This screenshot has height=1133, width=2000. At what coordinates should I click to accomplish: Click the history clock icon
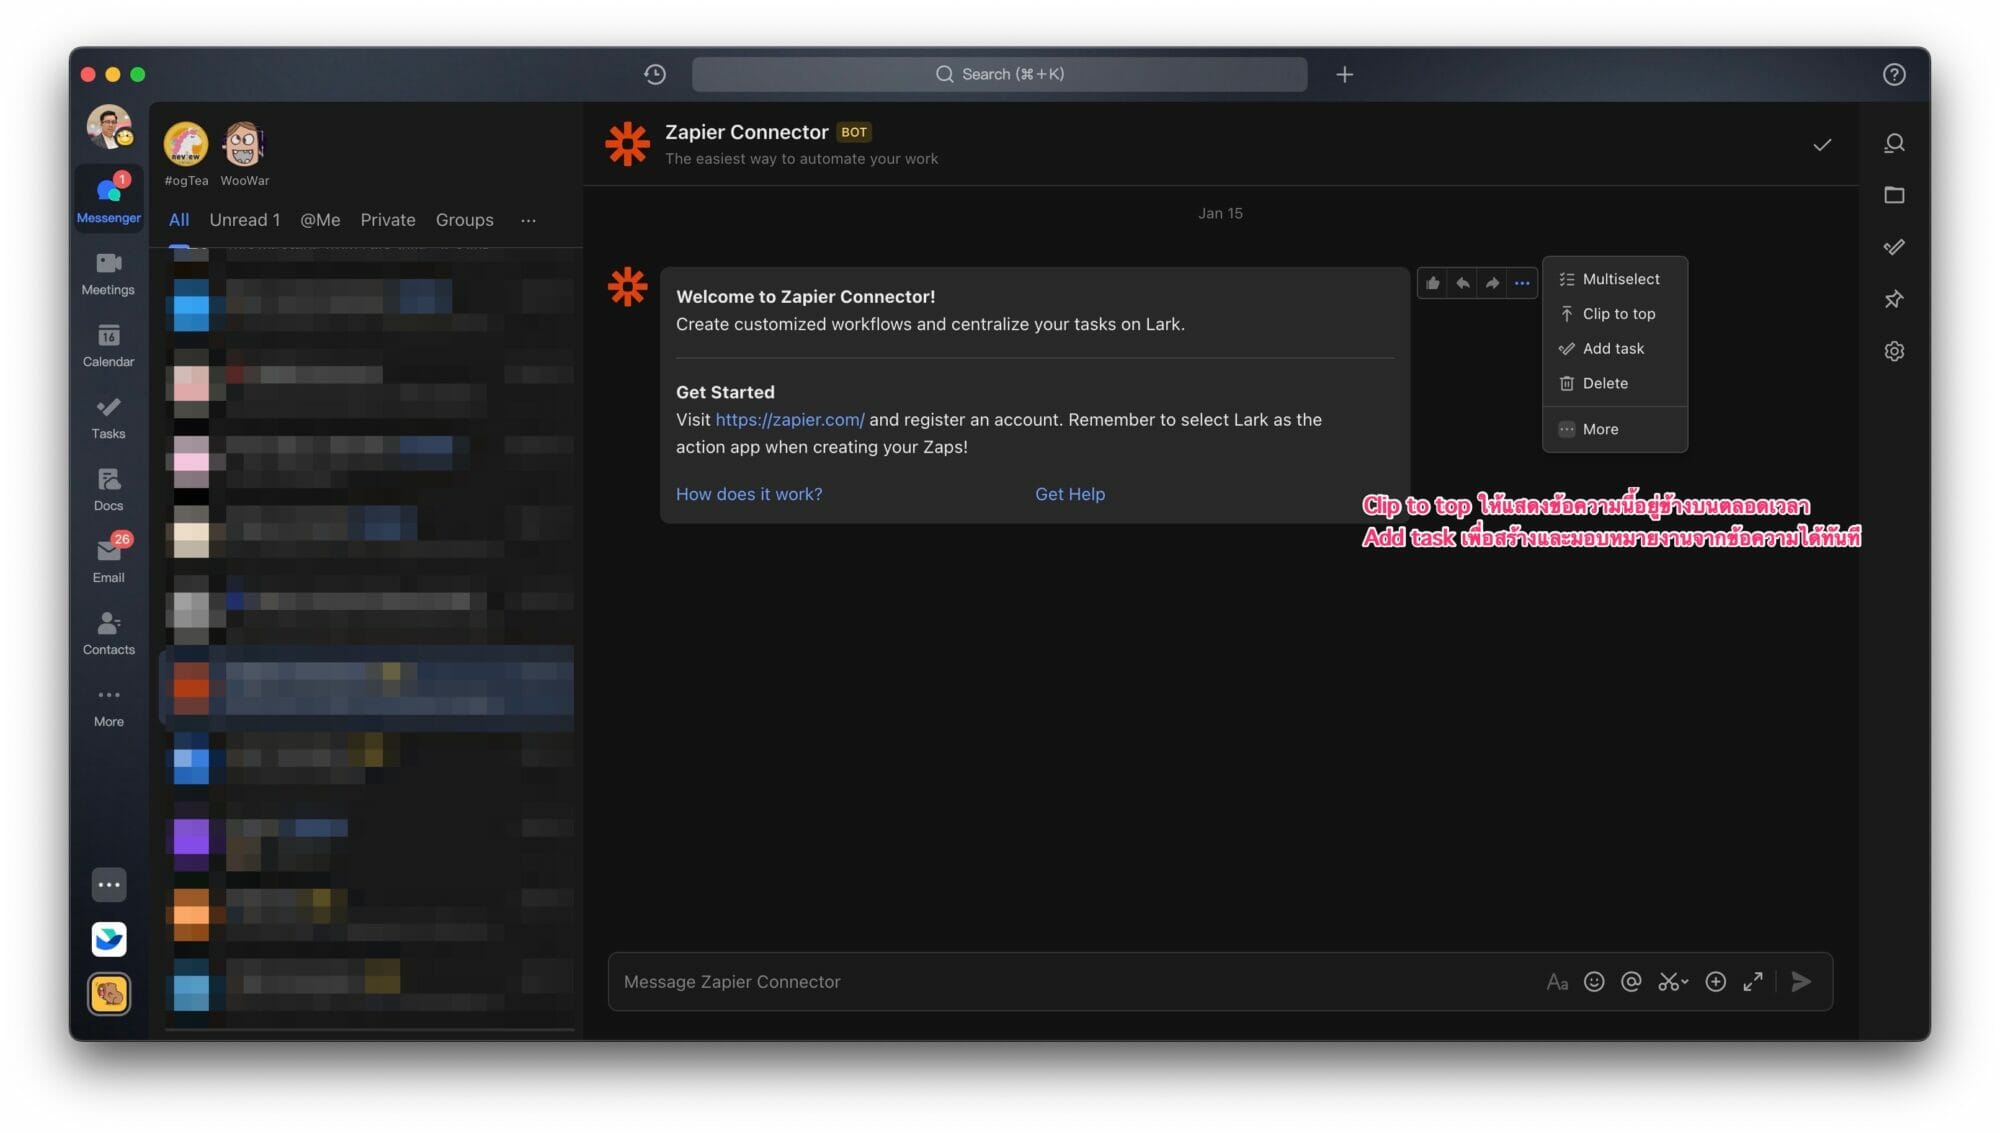point(655,74)
